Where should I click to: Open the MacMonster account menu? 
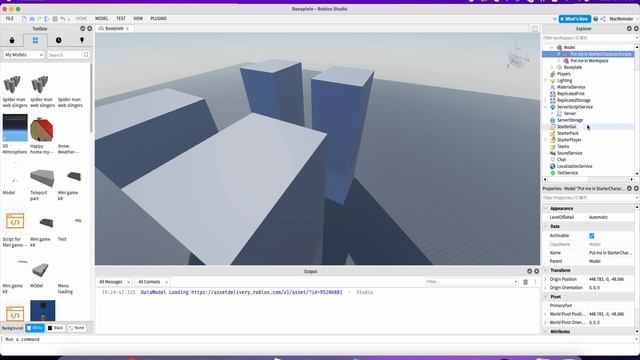point(621,19)
